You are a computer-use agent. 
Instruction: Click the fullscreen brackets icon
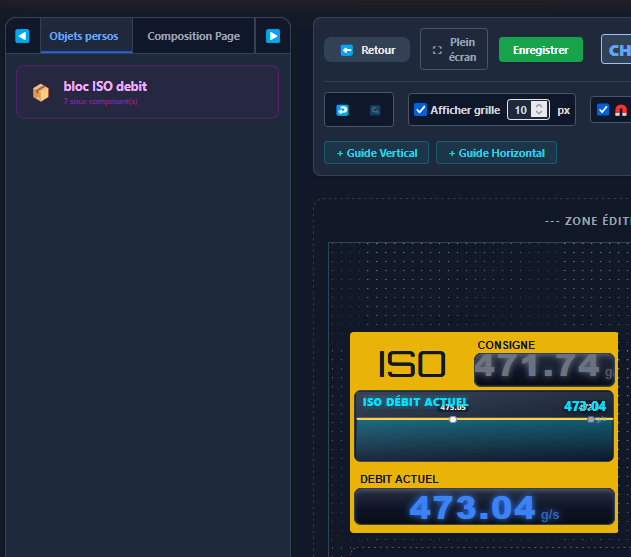tap(437, 50)
